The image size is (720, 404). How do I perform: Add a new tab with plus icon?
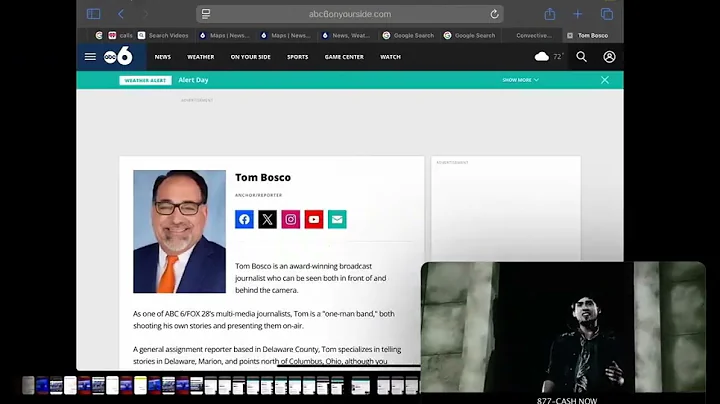(578, 14)
